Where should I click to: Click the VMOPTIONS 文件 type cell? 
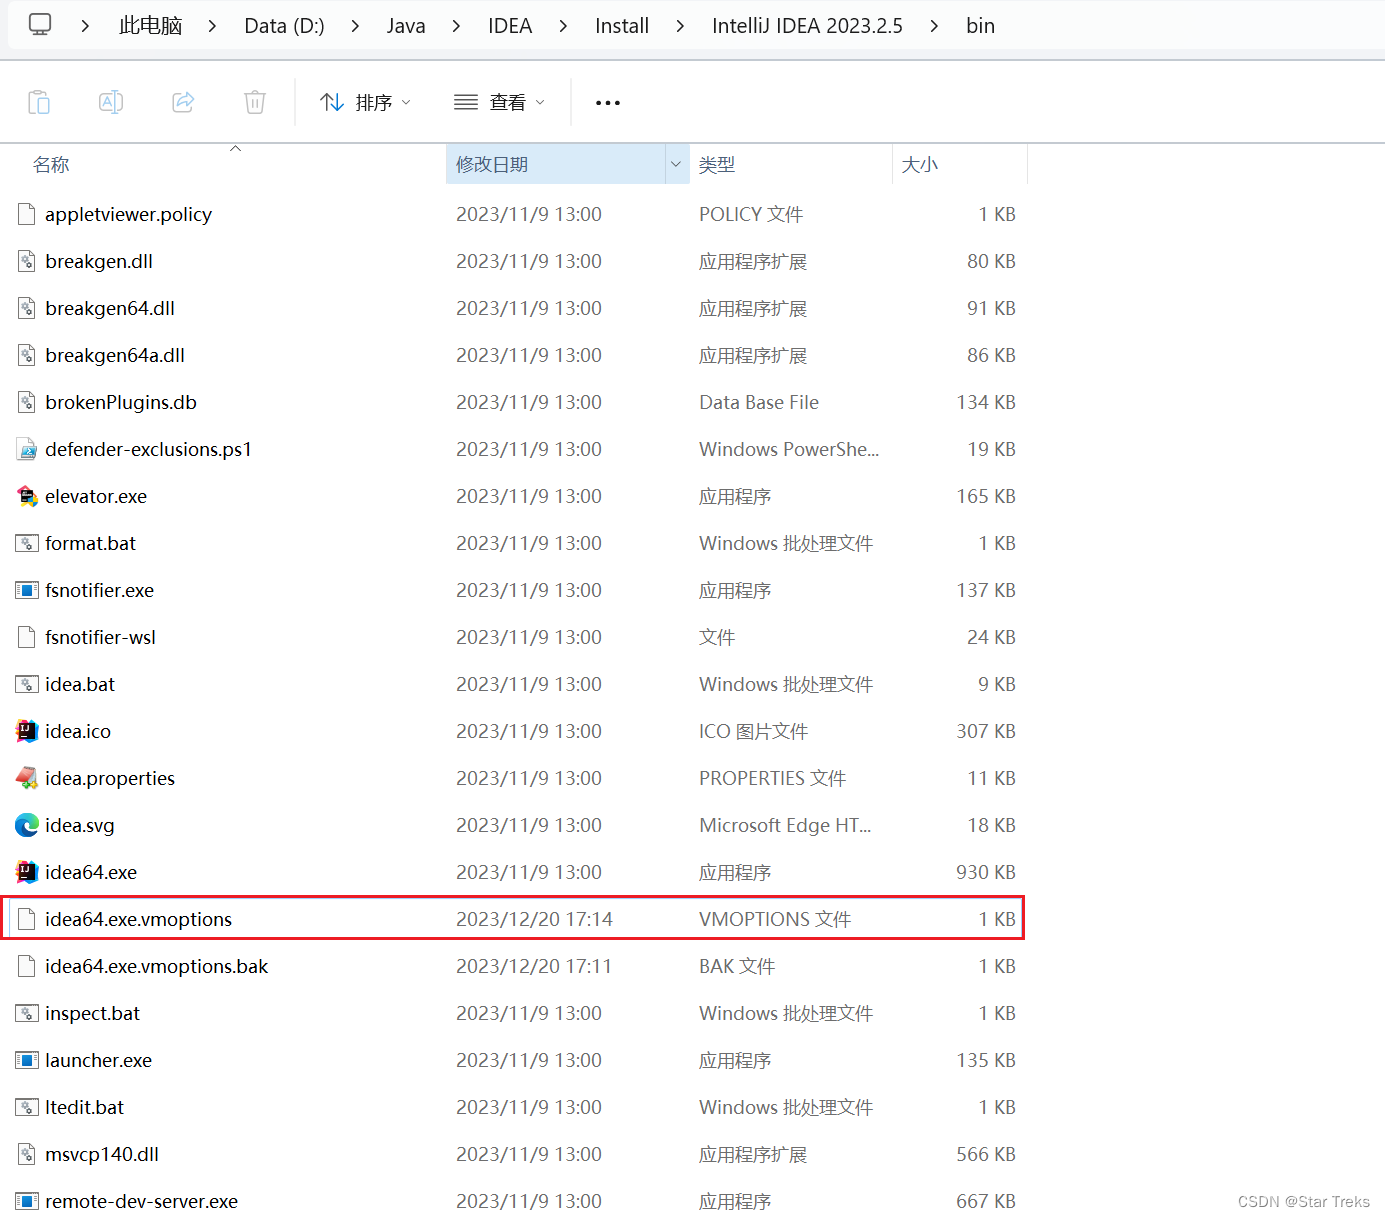click(775, 919)
